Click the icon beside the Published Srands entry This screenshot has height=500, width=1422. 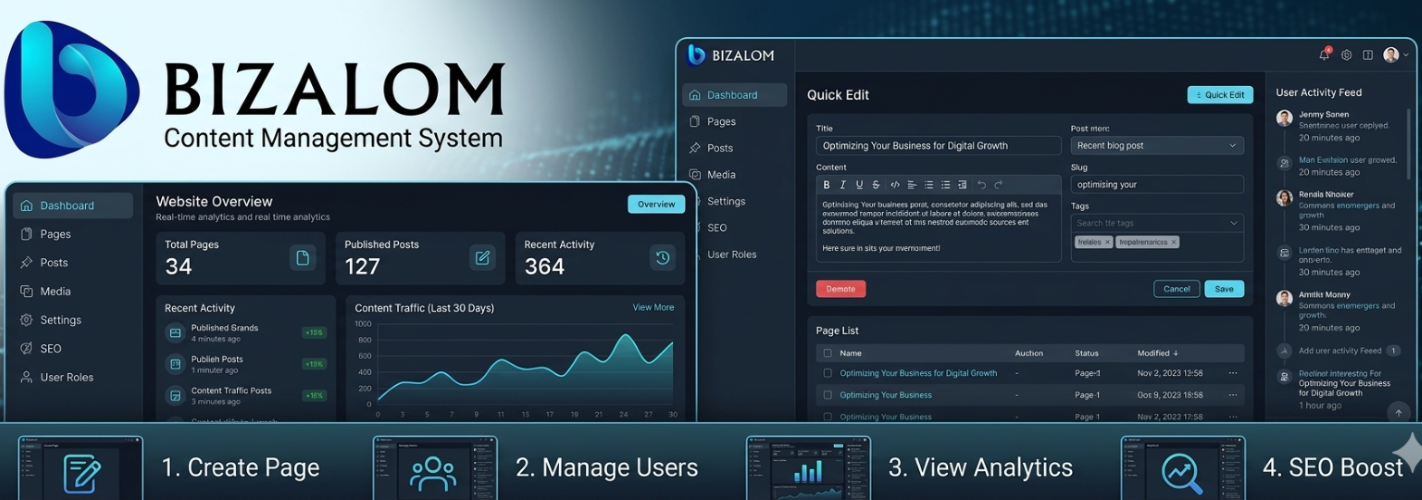click(x=175, y=333)
